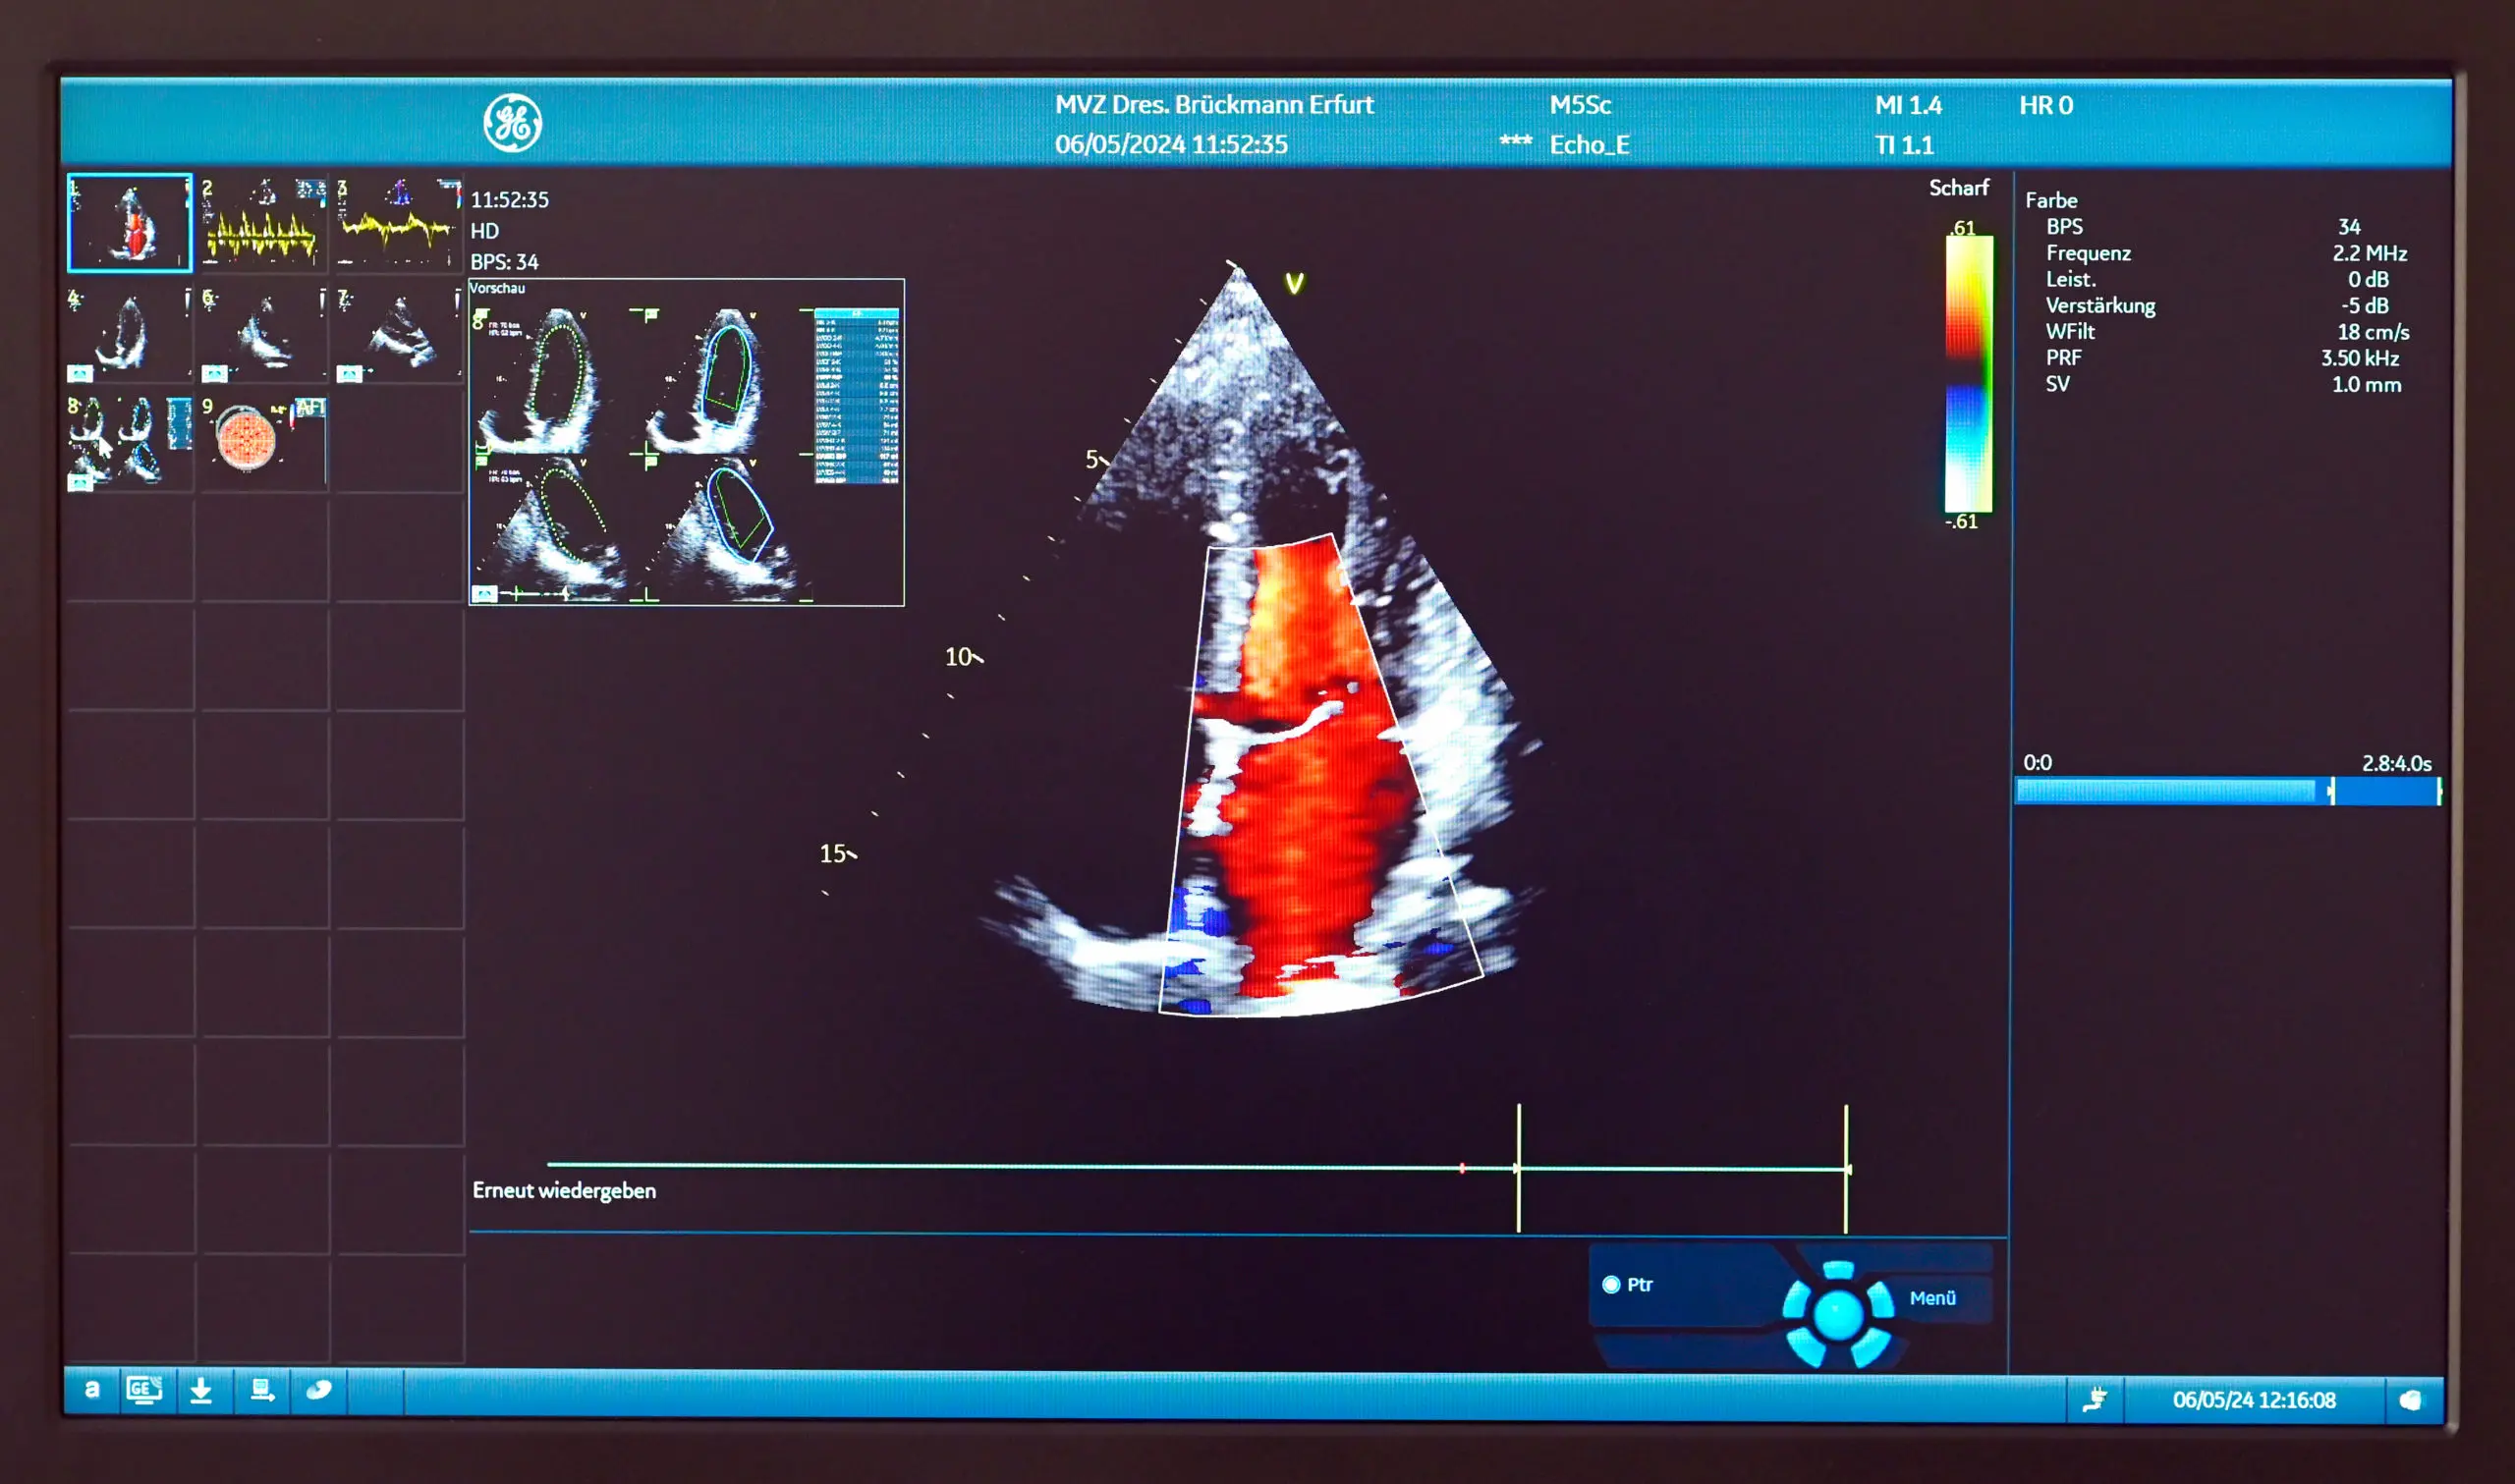Click the 'a' icon in bottom bar
The height and width of the screenshot is (1484, 2515).
(92, 1390)
